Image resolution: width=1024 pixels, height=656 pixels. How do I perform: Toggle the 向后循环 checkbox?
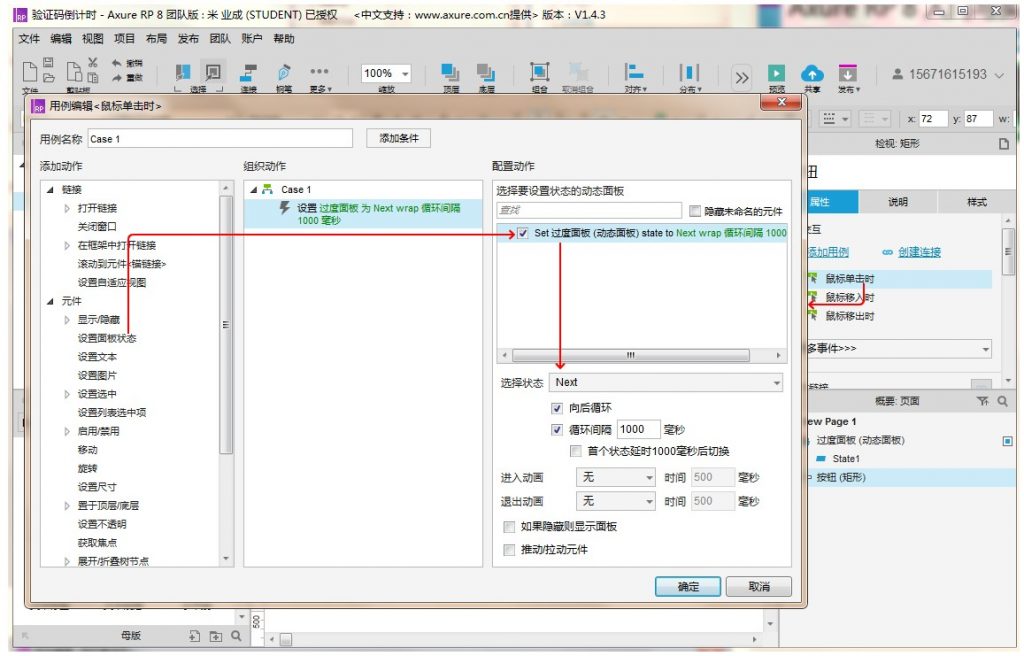[x=557, y=408]
